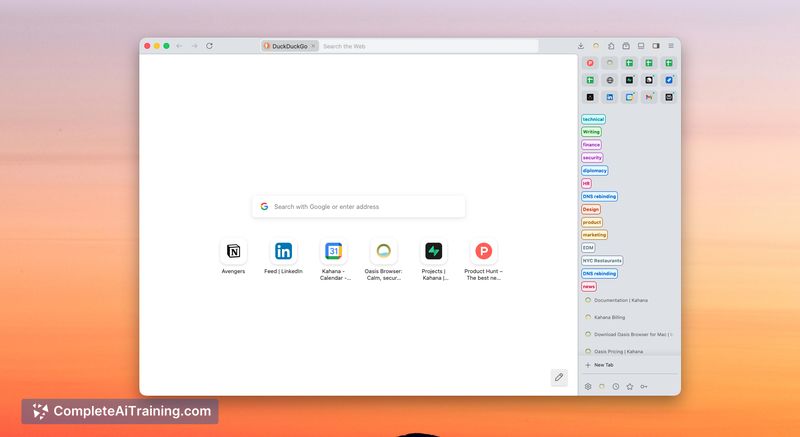Open passwords key icon at sidebar bottom
The width and height of the screenshot is (800, 437).
click(644, 387)
